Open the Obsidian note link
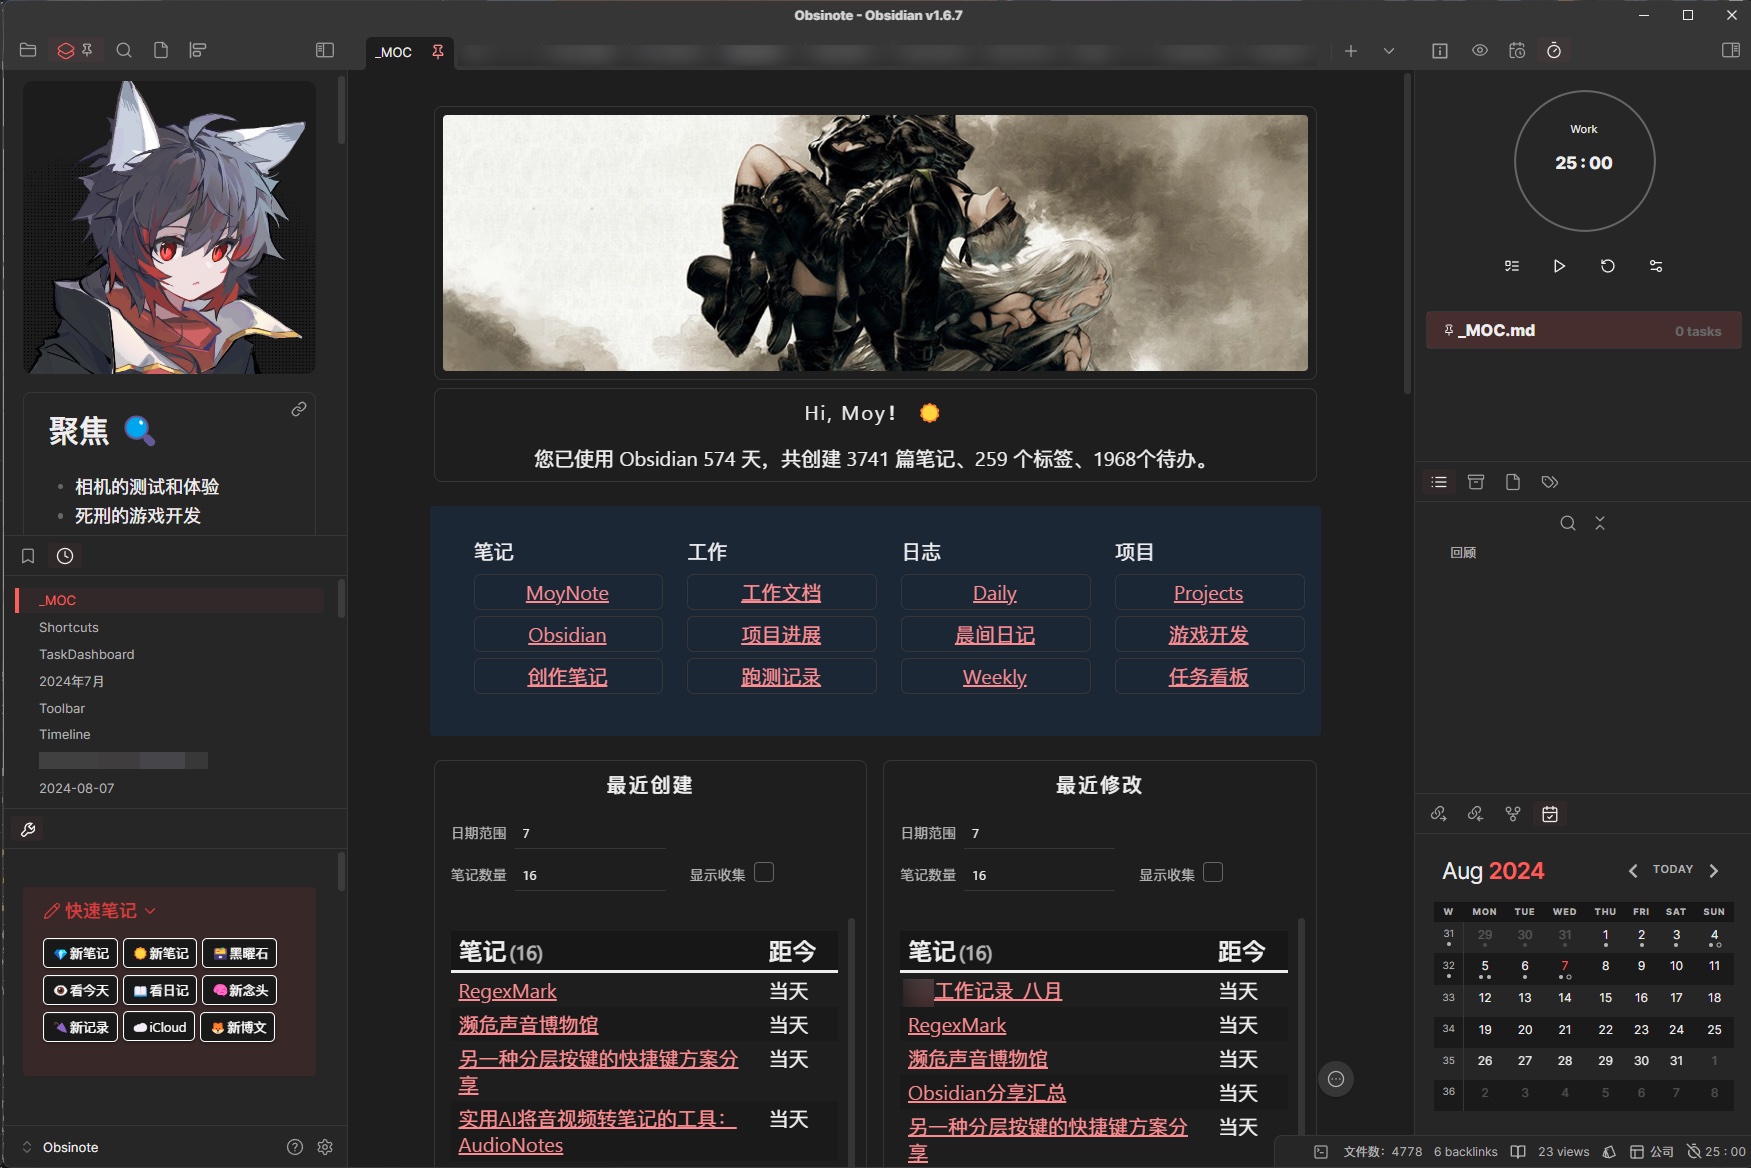This screenshot has height=1168, width=1751. pyautogui.click(x=567, y=635)
